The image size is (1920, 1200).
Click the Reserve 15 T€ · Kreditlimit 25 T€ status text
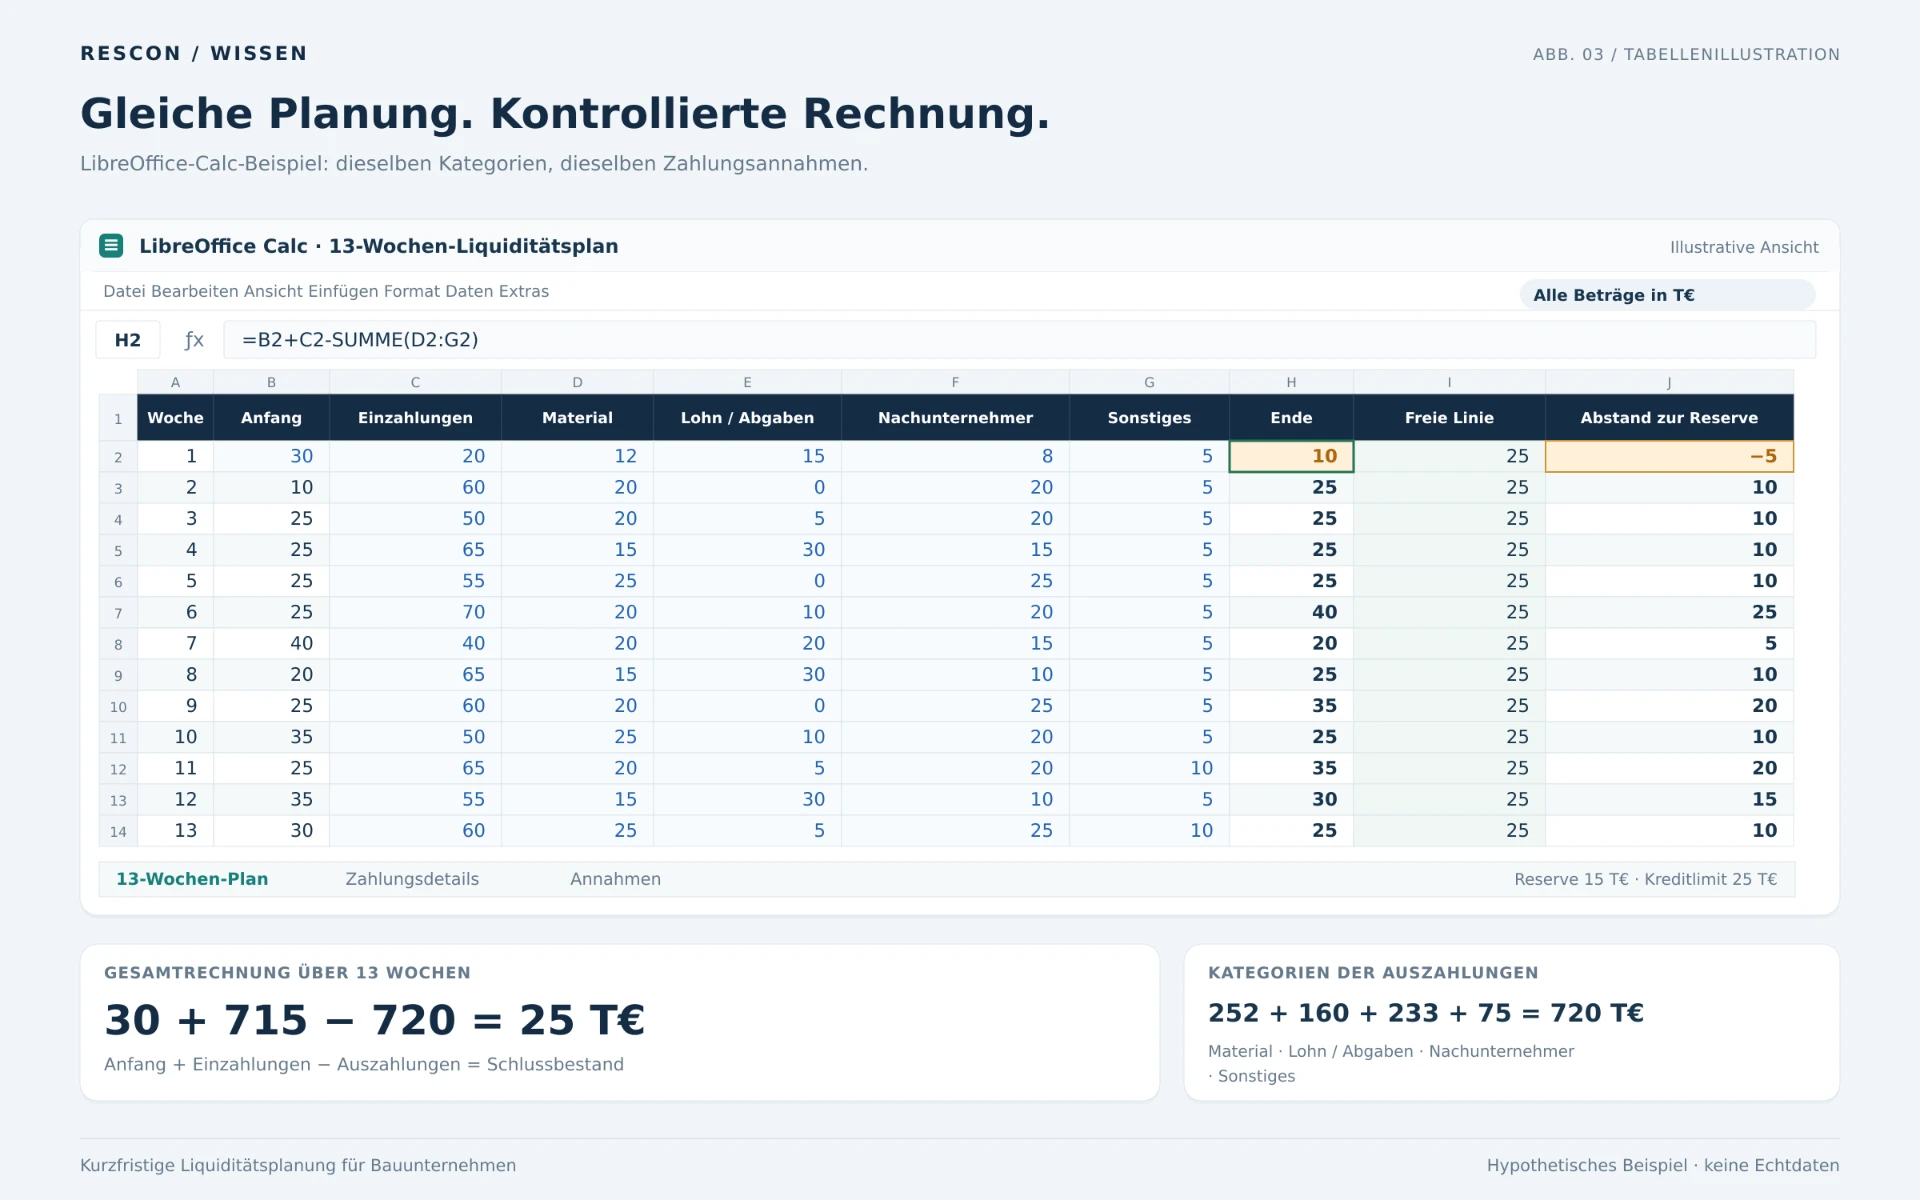click(x=1645, y=879)
